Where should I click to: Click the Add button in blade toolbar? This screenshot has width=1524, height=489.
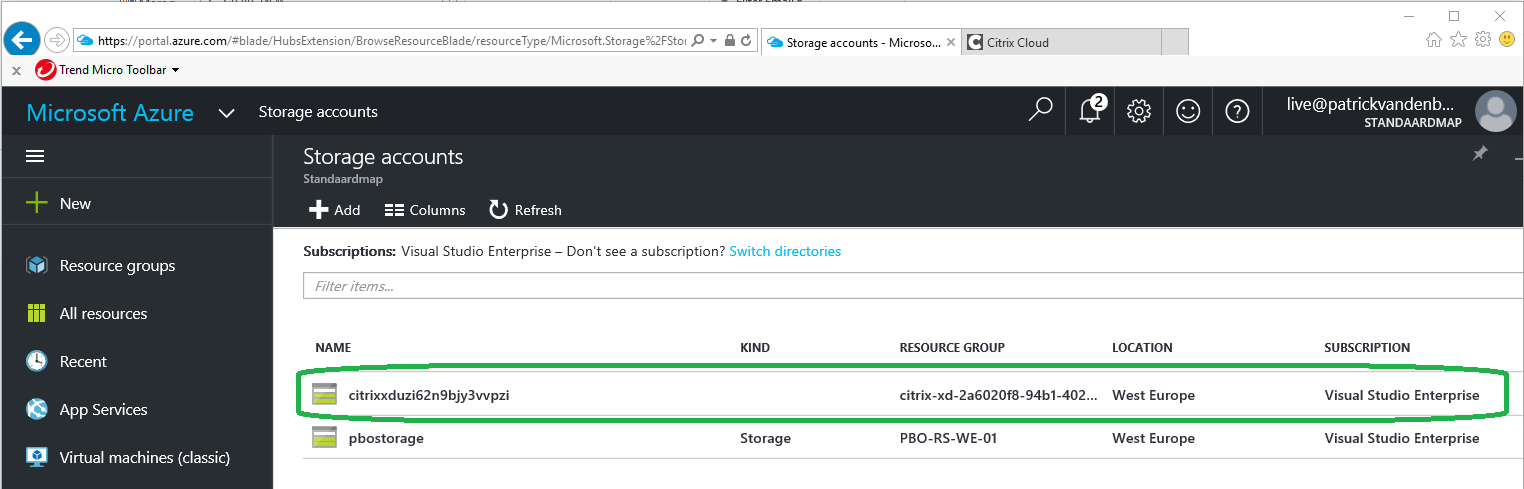334,210
